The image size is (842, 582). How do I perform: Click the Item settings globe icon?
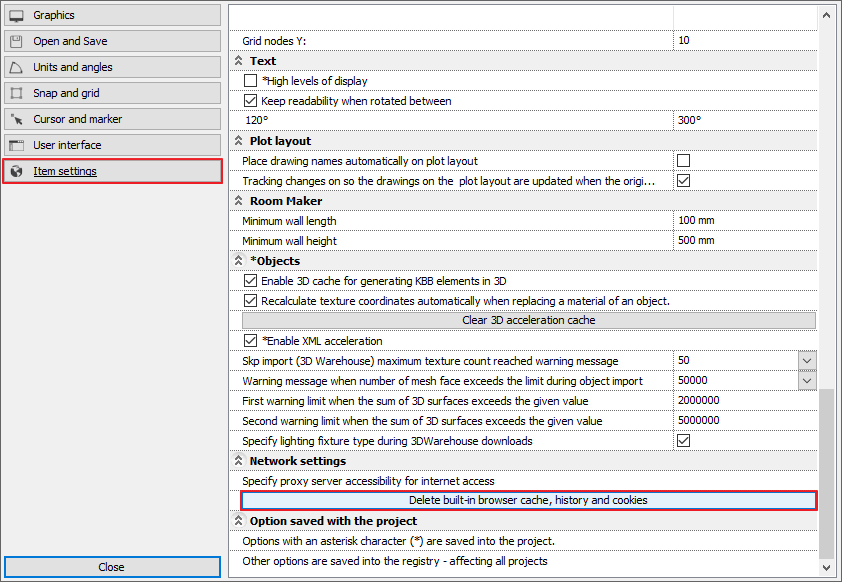pos(17,171)
